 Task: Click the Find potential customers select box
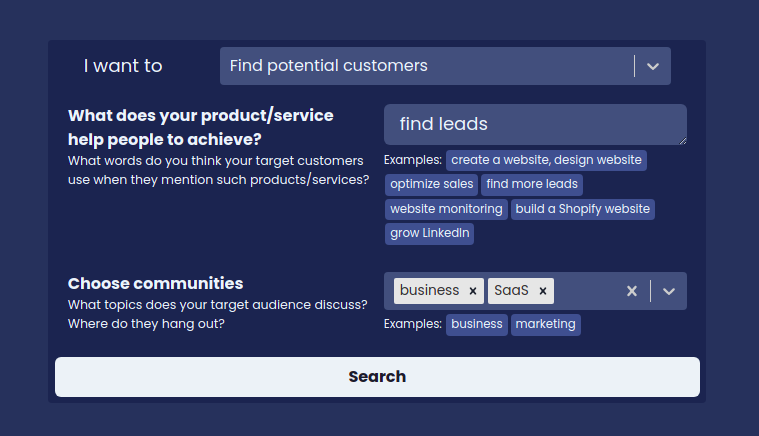click(445, 66)
